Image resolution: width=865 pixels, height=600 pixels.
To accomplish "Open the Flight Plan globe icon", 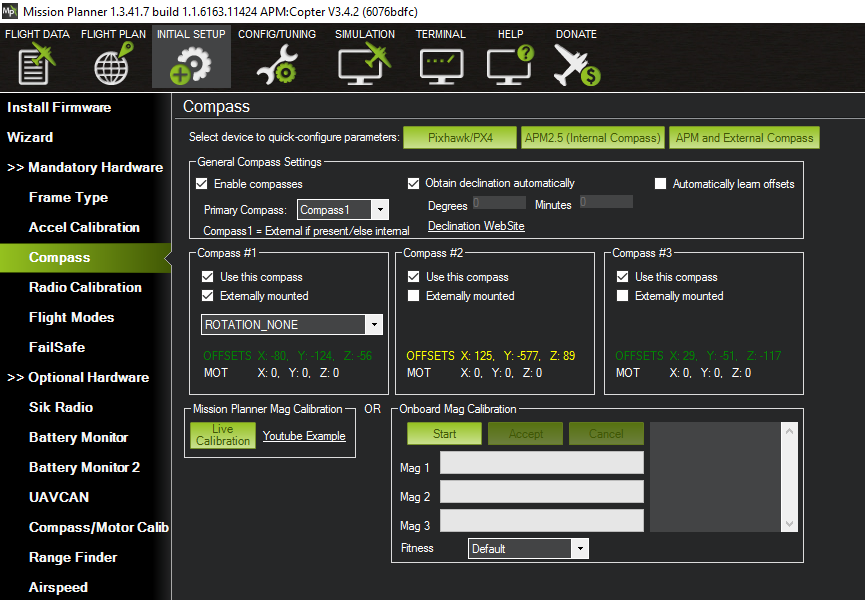I will pyautogui.click(x=113, y=64).
